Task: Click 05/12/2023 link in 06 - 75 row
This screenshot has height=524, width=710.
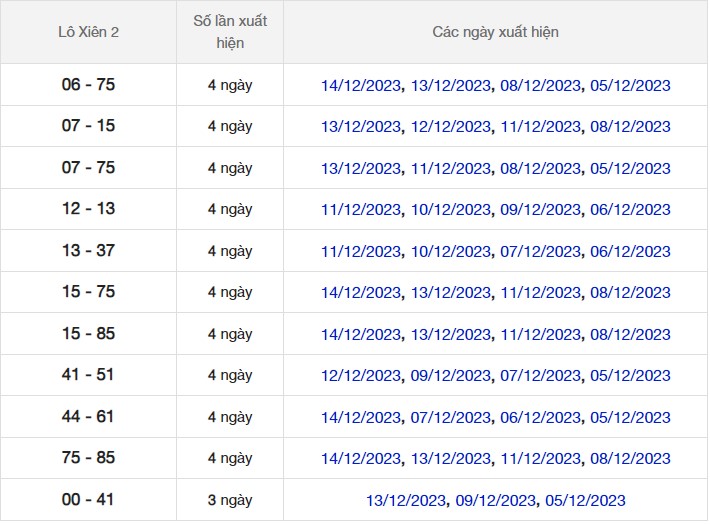Action: point(630,86)
